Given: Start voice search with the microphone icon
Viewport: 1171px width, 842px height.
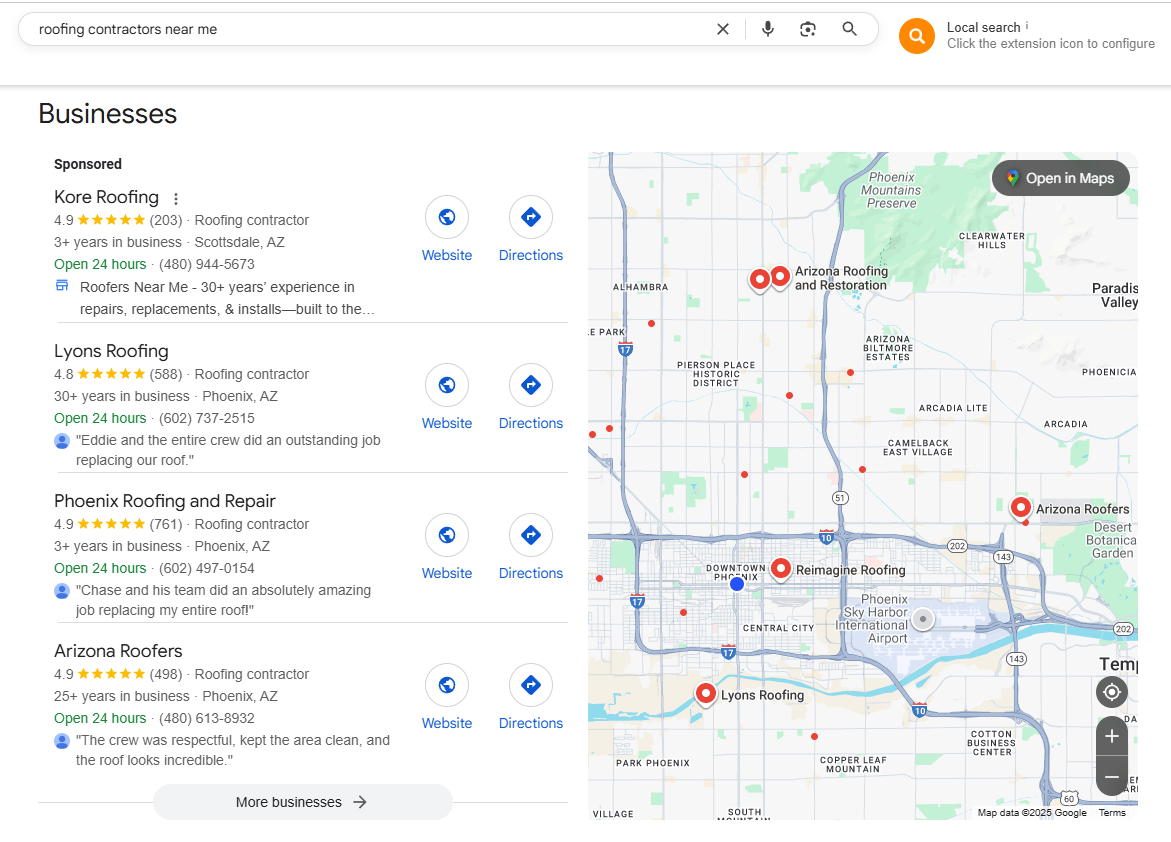Looking at the screenshot, I should click(768, 29).
